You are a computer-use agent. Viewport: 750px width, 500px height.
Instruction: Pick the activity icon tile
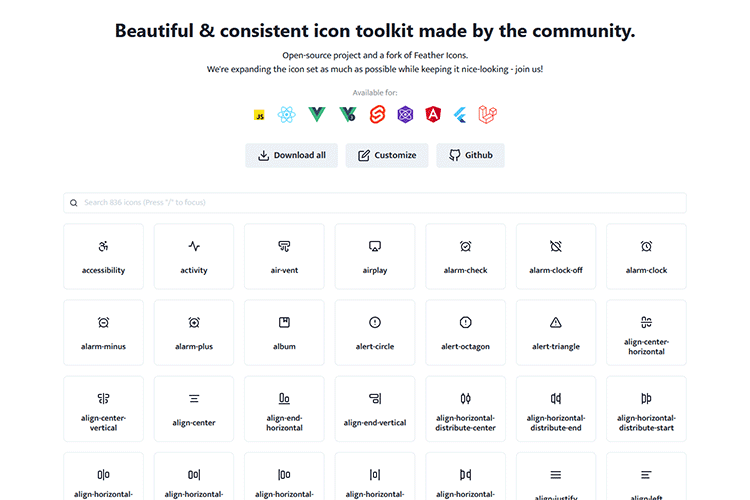pos(194,256)
